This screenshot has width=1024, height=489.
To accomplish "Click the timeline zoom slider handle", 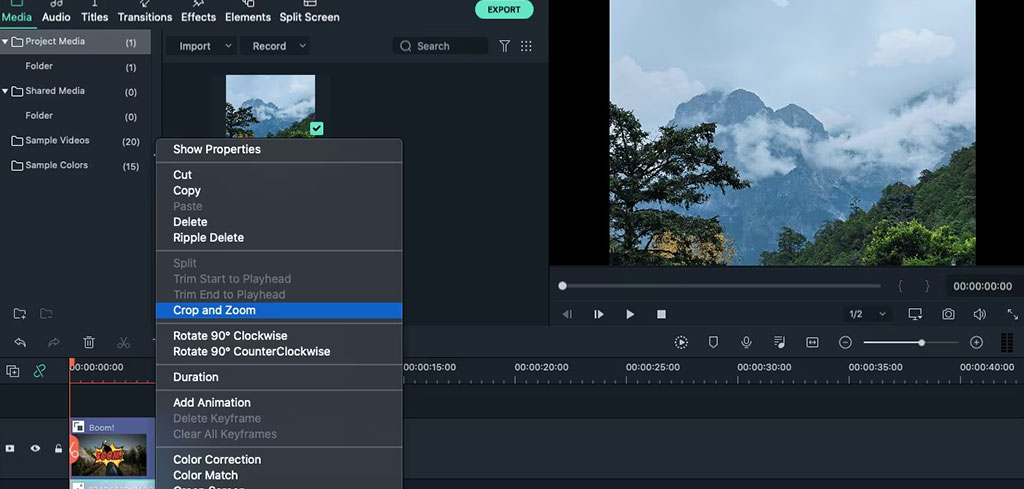I will tap(921, 342).
